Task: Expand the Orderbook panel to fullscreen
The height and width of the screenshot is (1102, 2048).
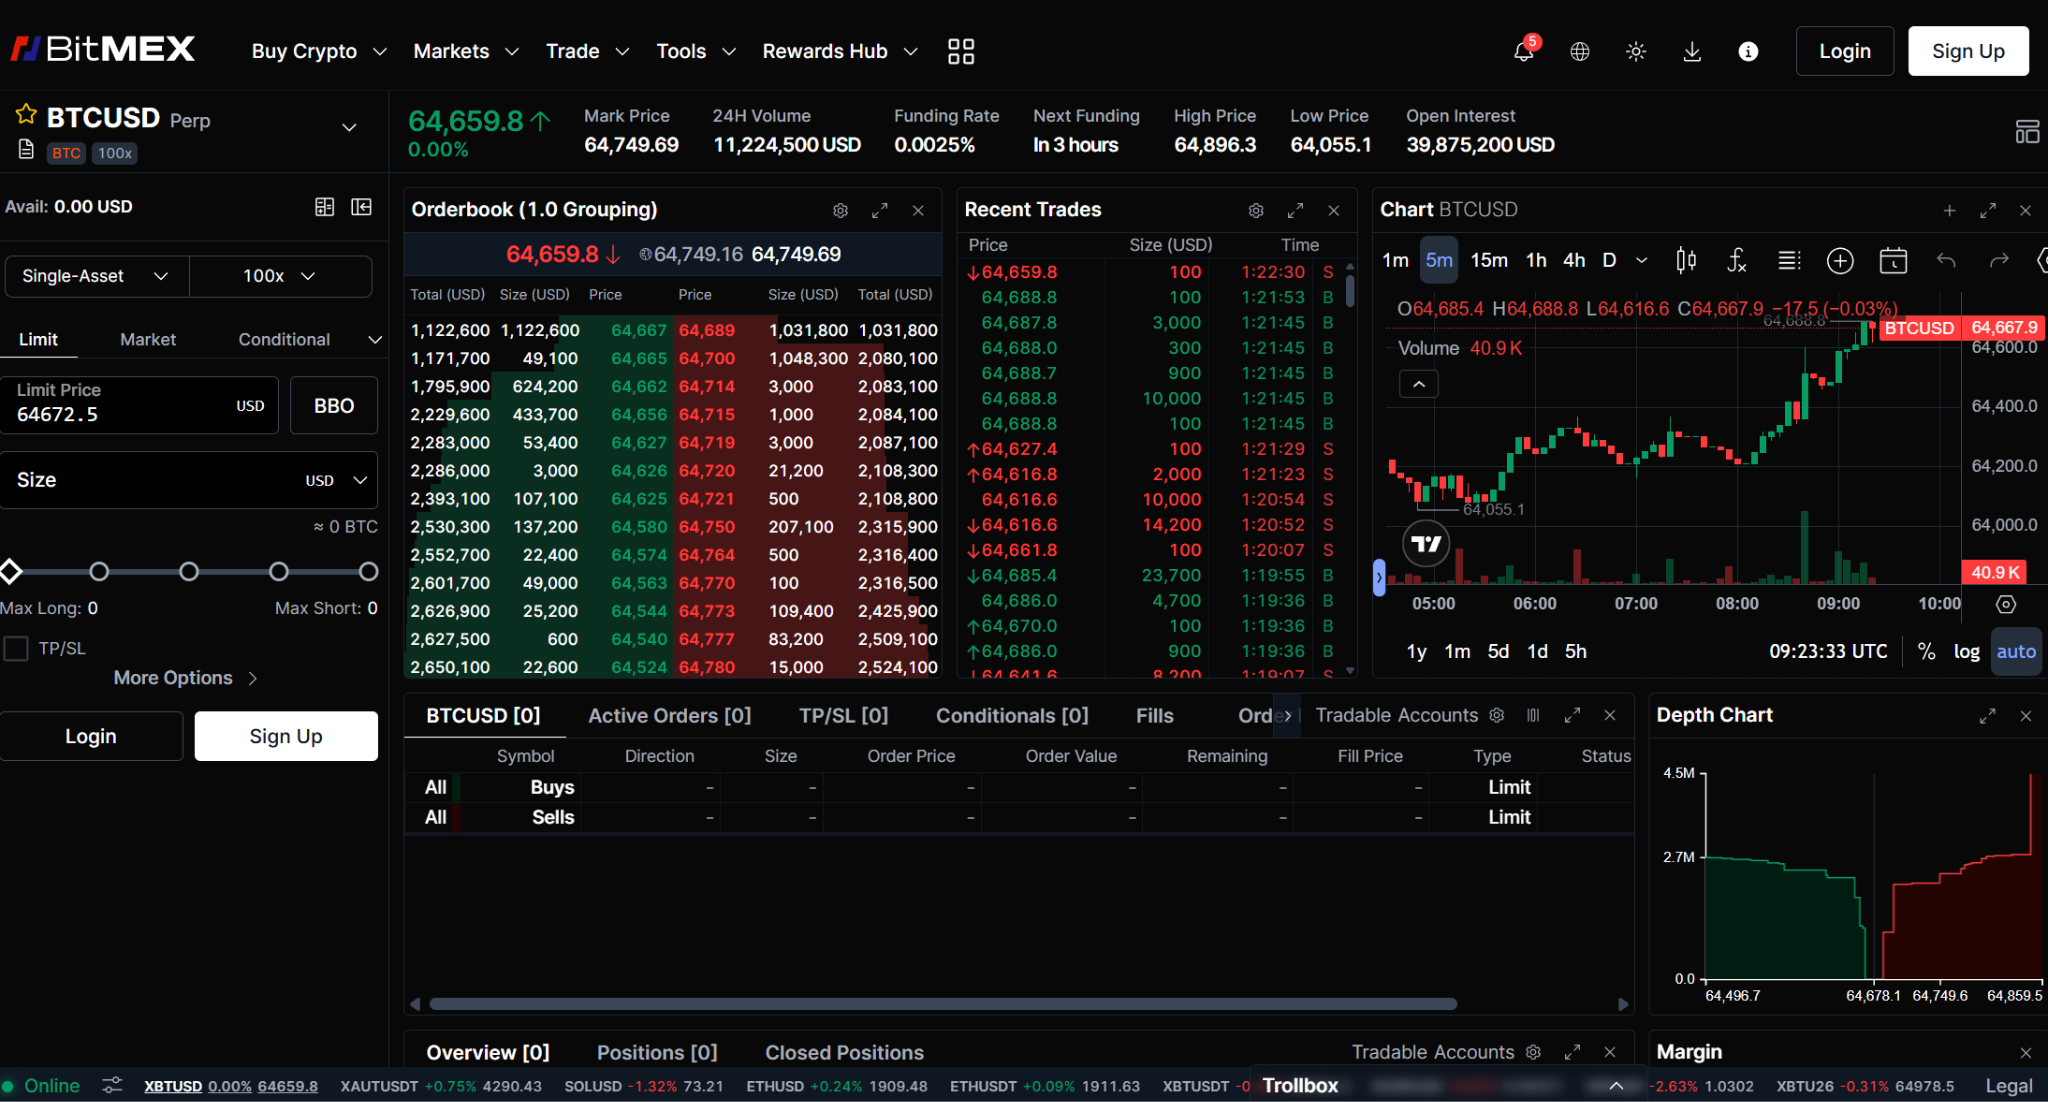Action: tap(880, 210)
